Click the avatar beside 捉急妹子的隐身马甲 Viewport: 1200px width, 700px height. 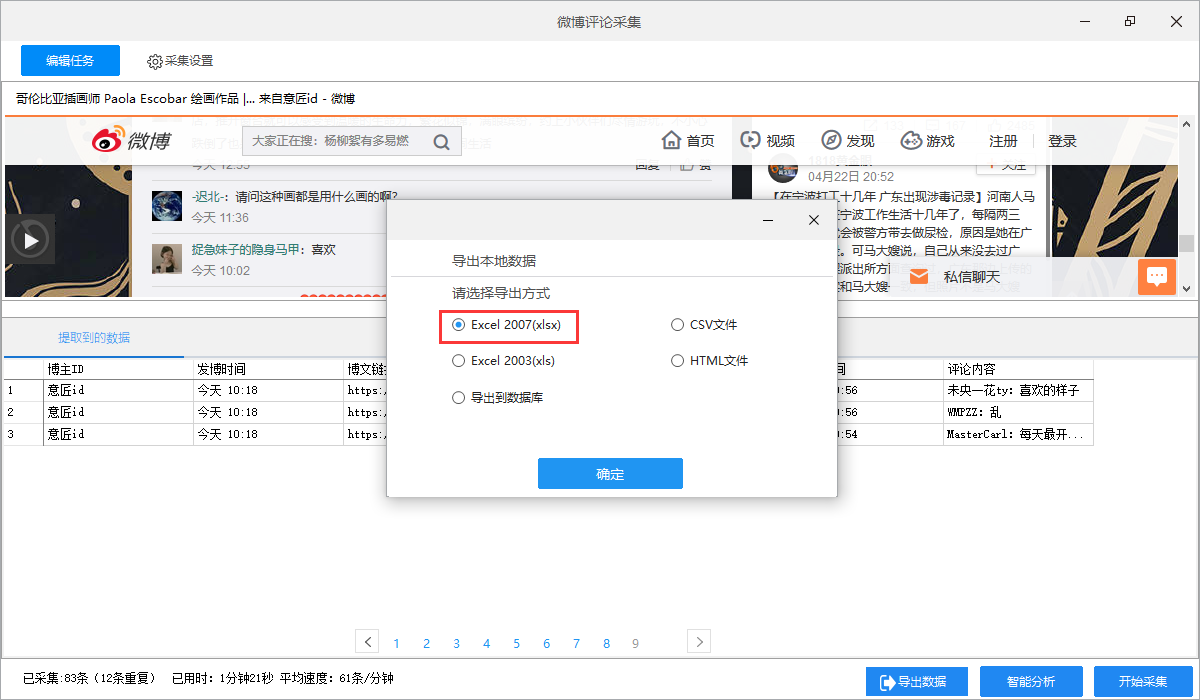167,259
